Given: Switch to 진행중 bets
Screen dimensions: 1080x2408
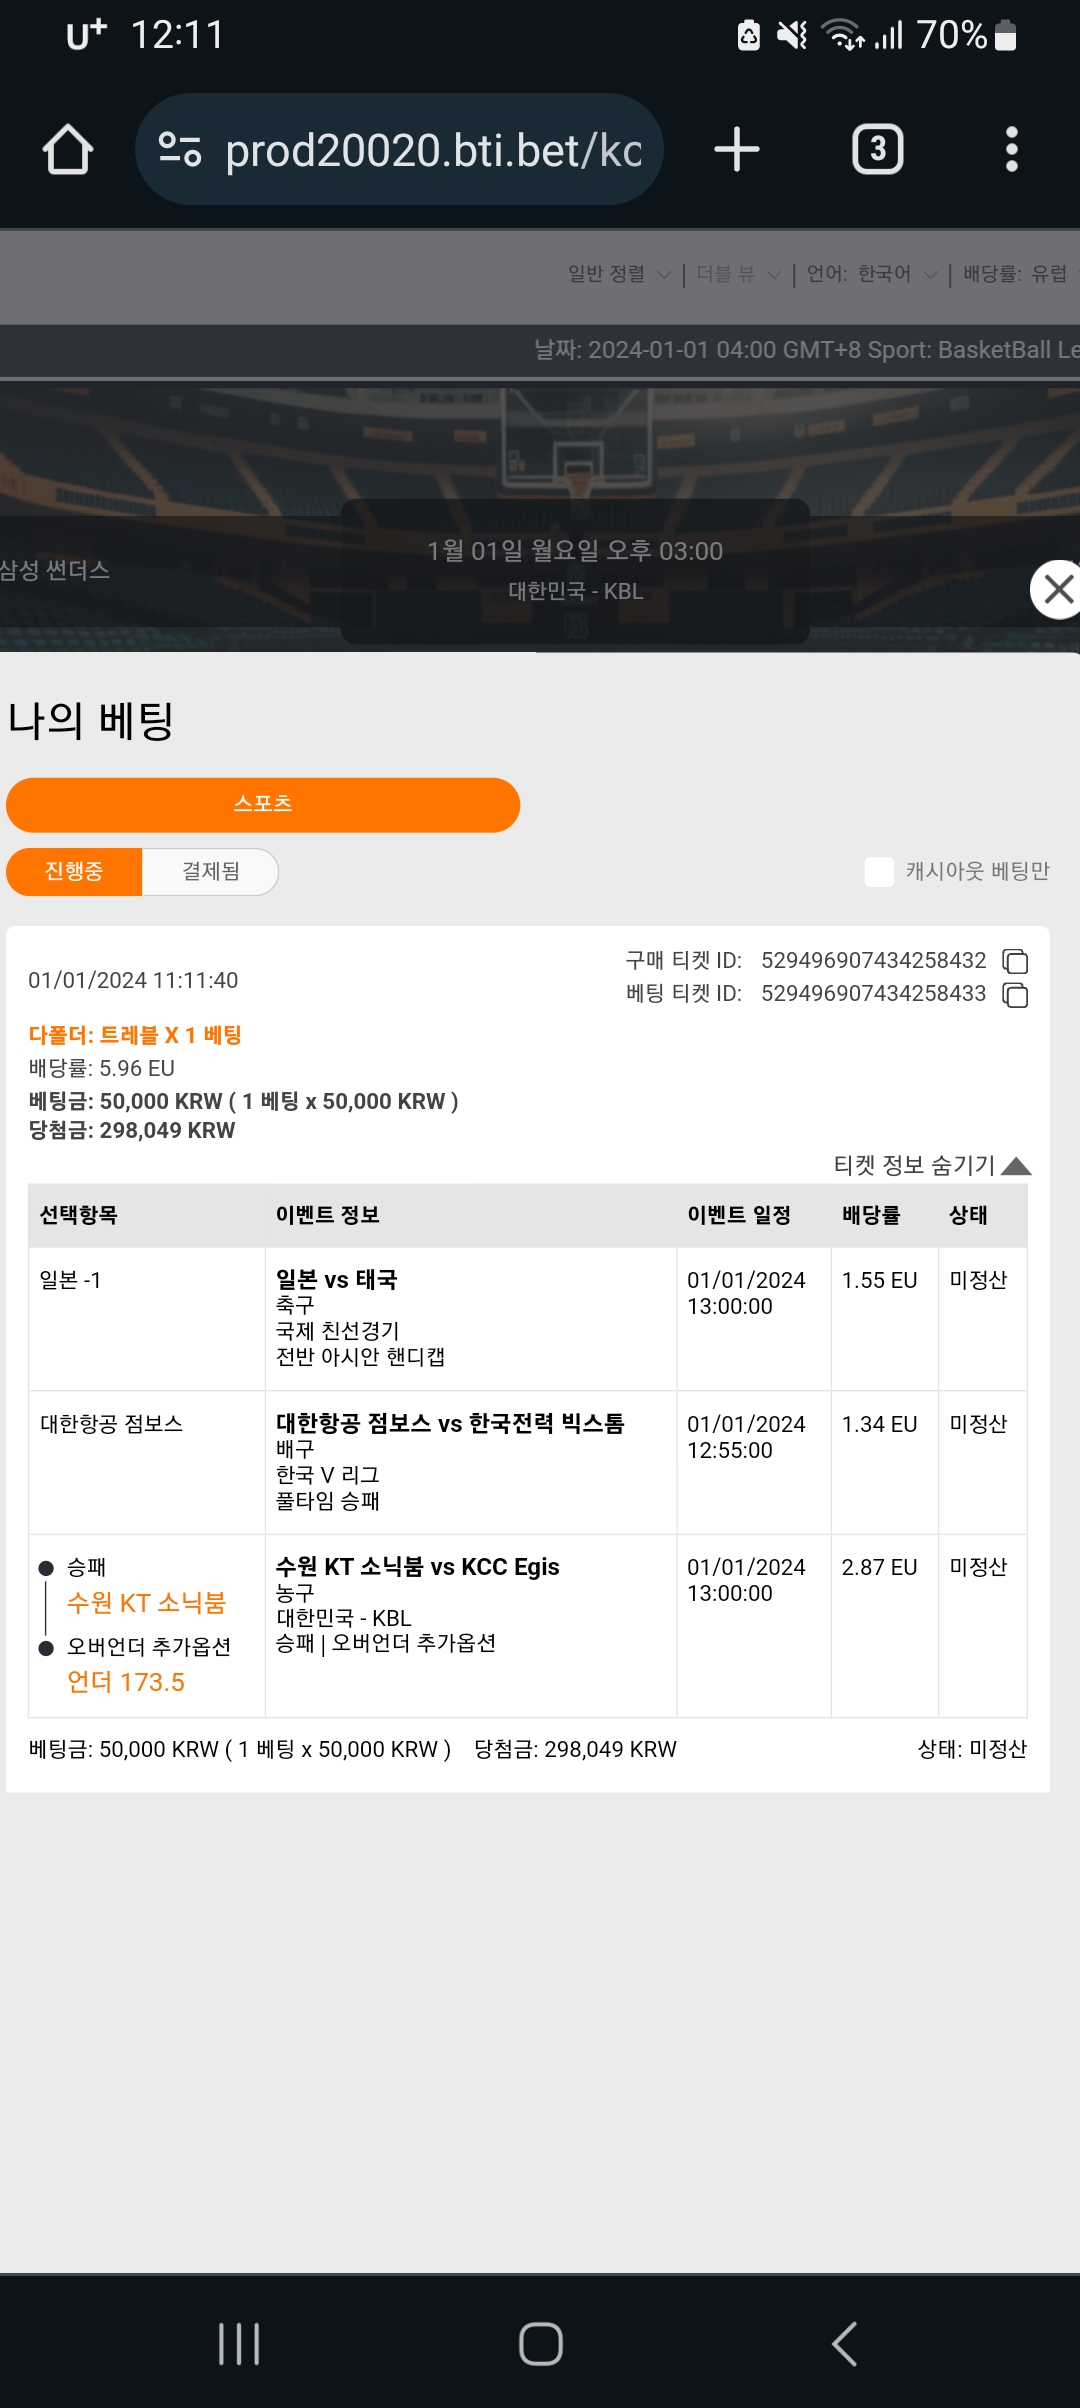Looking at the screenshot, I should click(74, 871).
